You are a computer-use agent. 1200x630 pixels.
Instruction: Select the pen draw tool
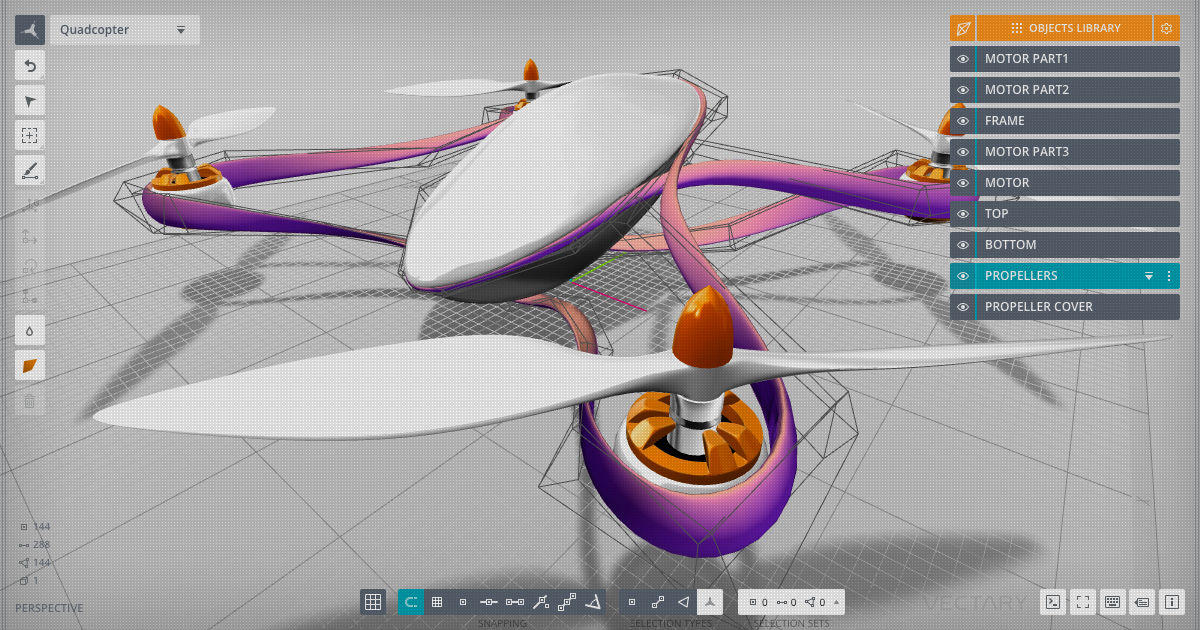(30, 170)
